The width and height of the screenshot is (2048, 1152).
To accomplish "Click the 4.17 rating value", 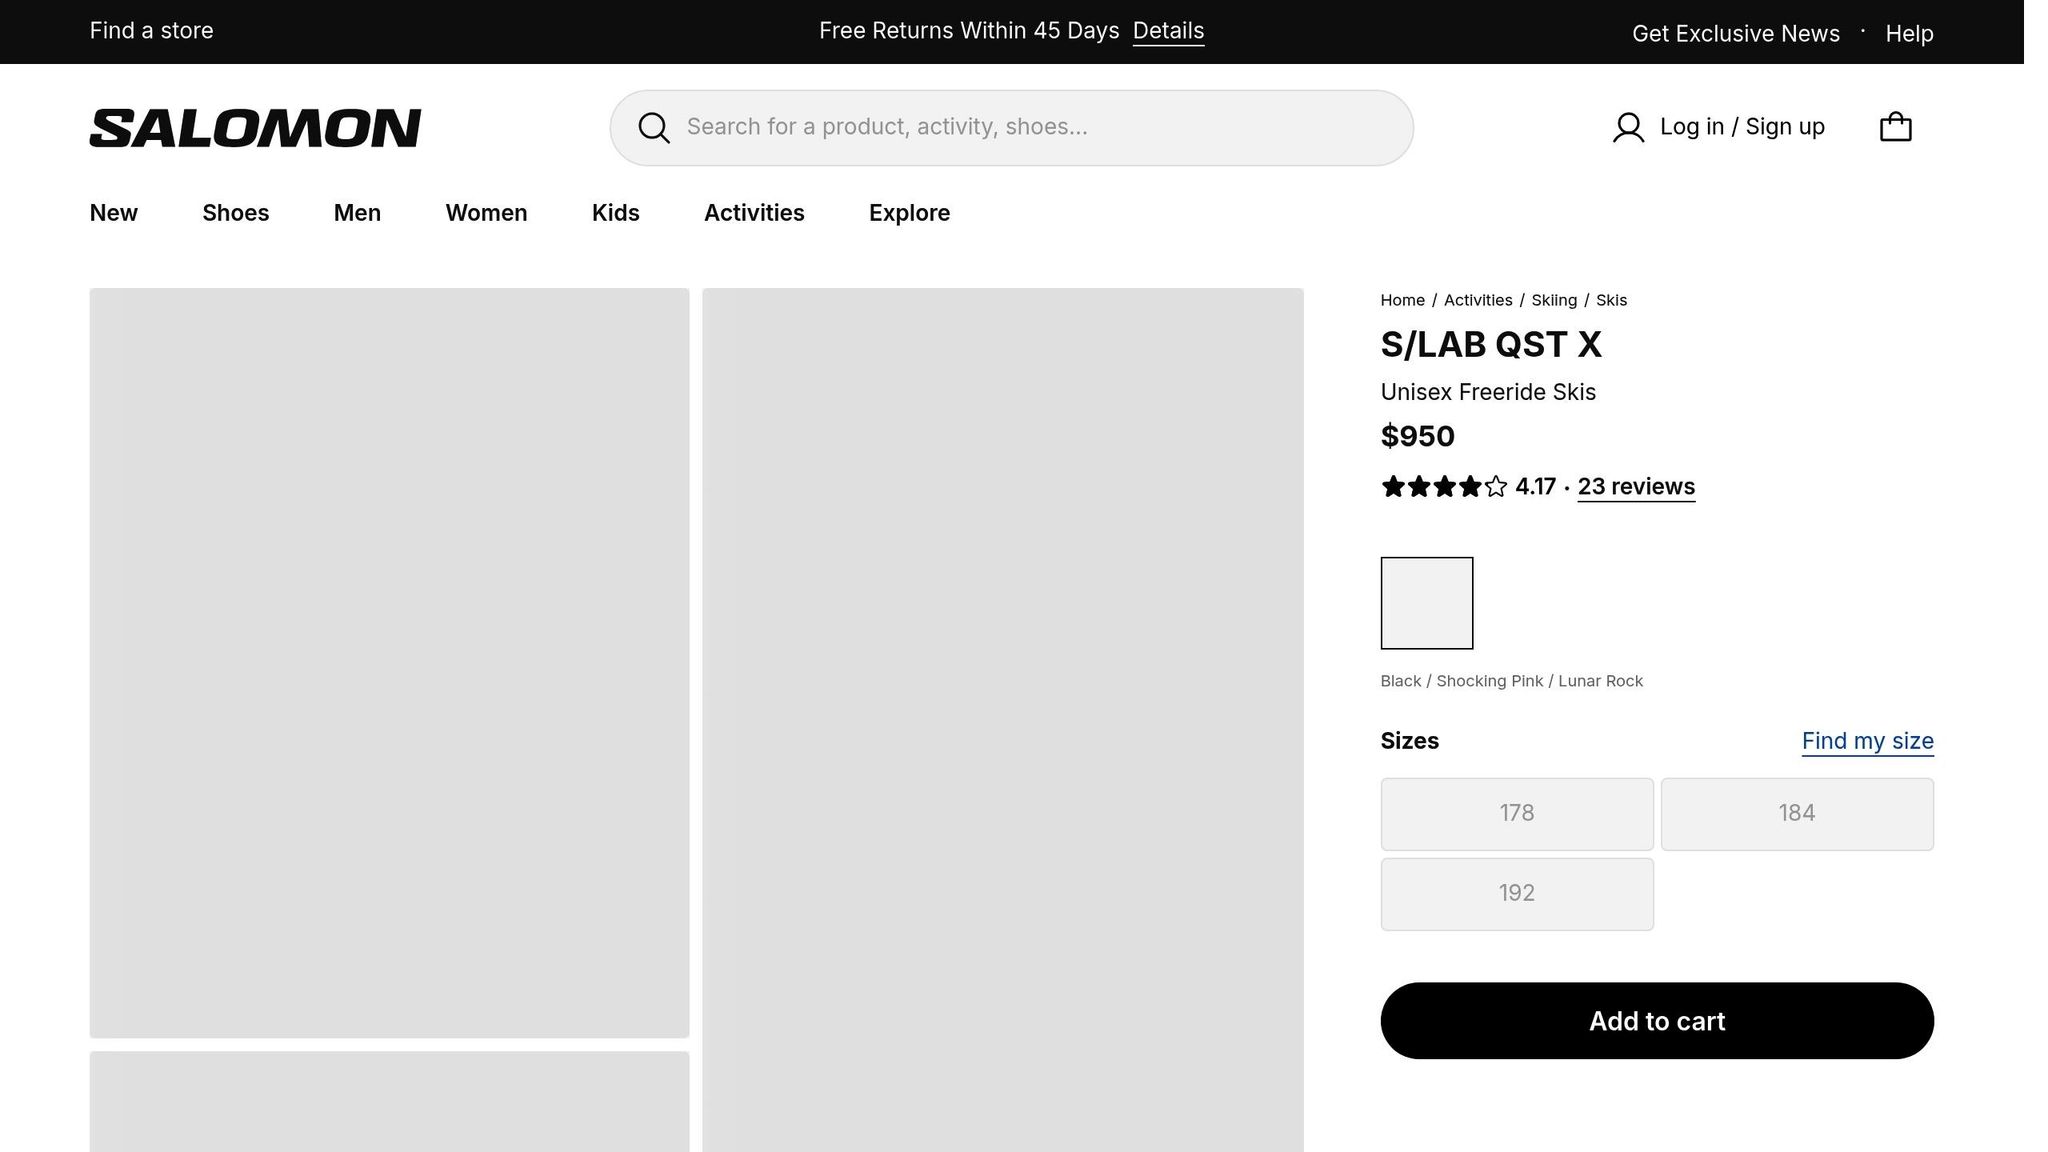I will [x=1535, y=487].
